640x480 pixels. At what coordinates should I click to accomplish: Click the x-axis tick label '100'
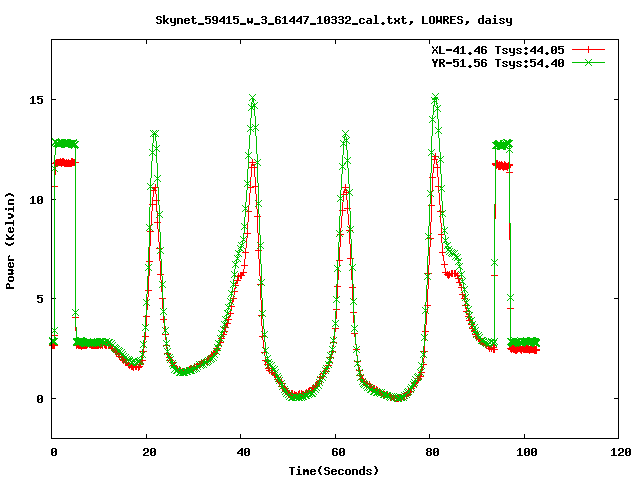coord(527,452)
